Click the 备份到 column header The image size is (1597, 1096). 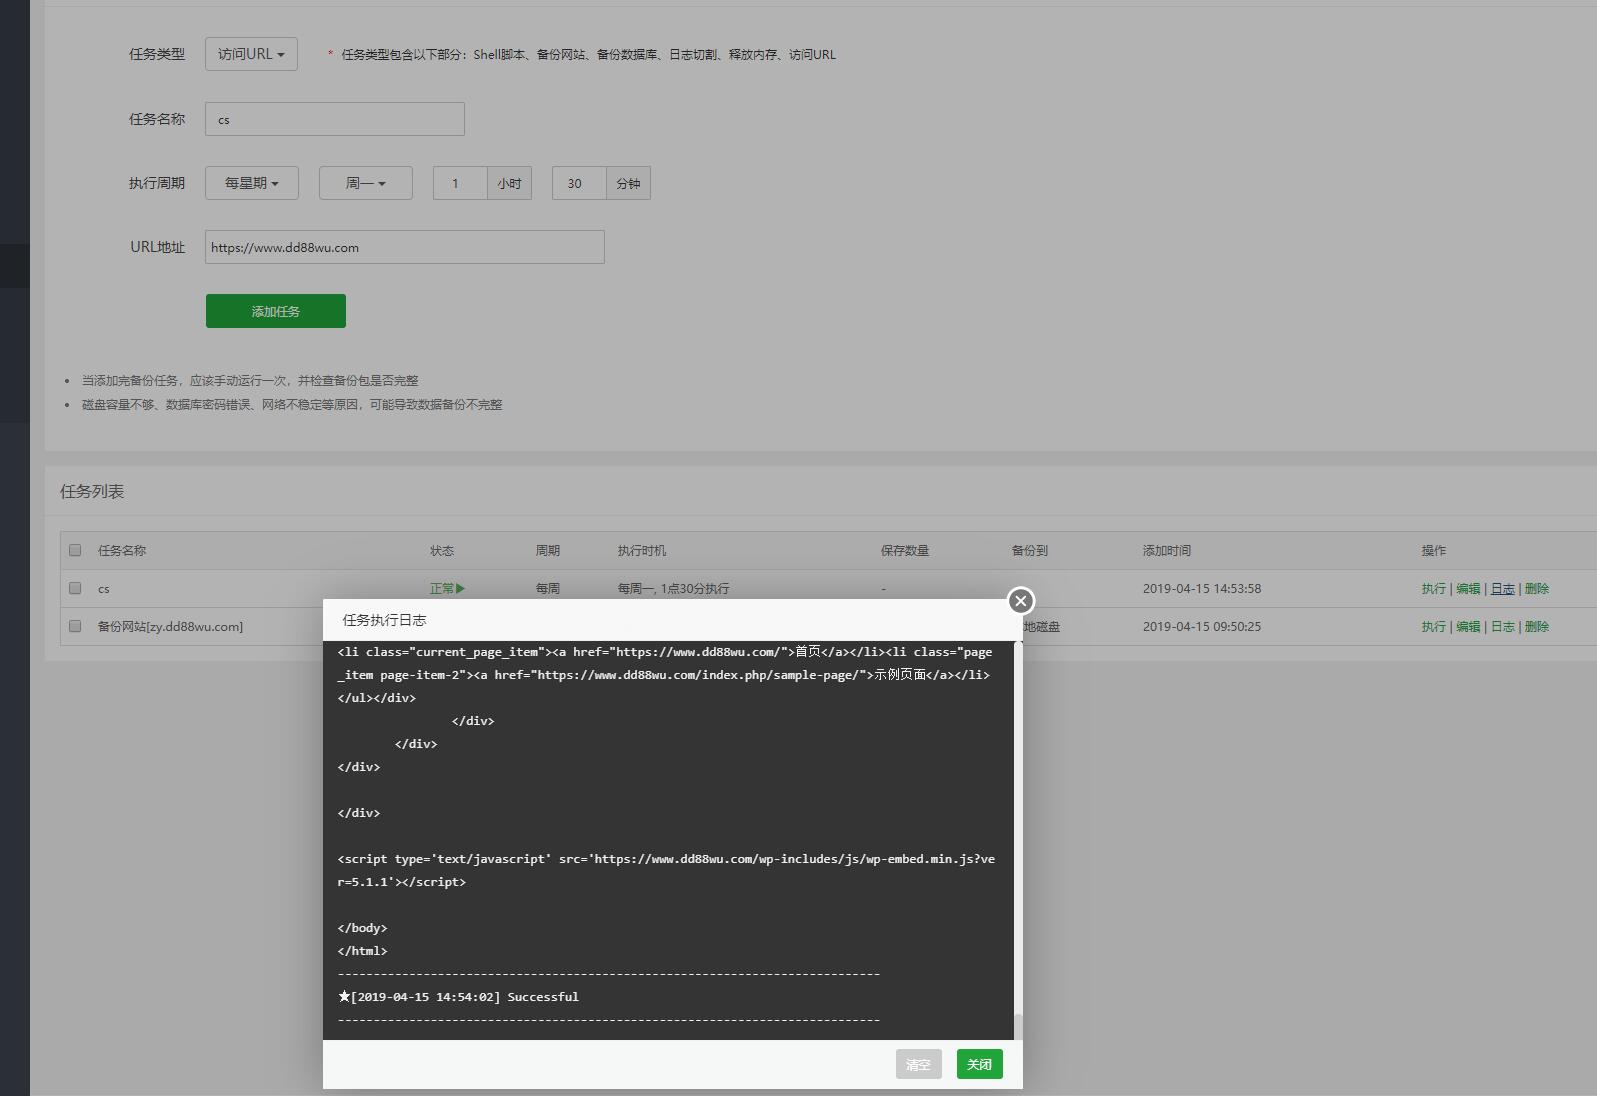[x=1030, y=551]
